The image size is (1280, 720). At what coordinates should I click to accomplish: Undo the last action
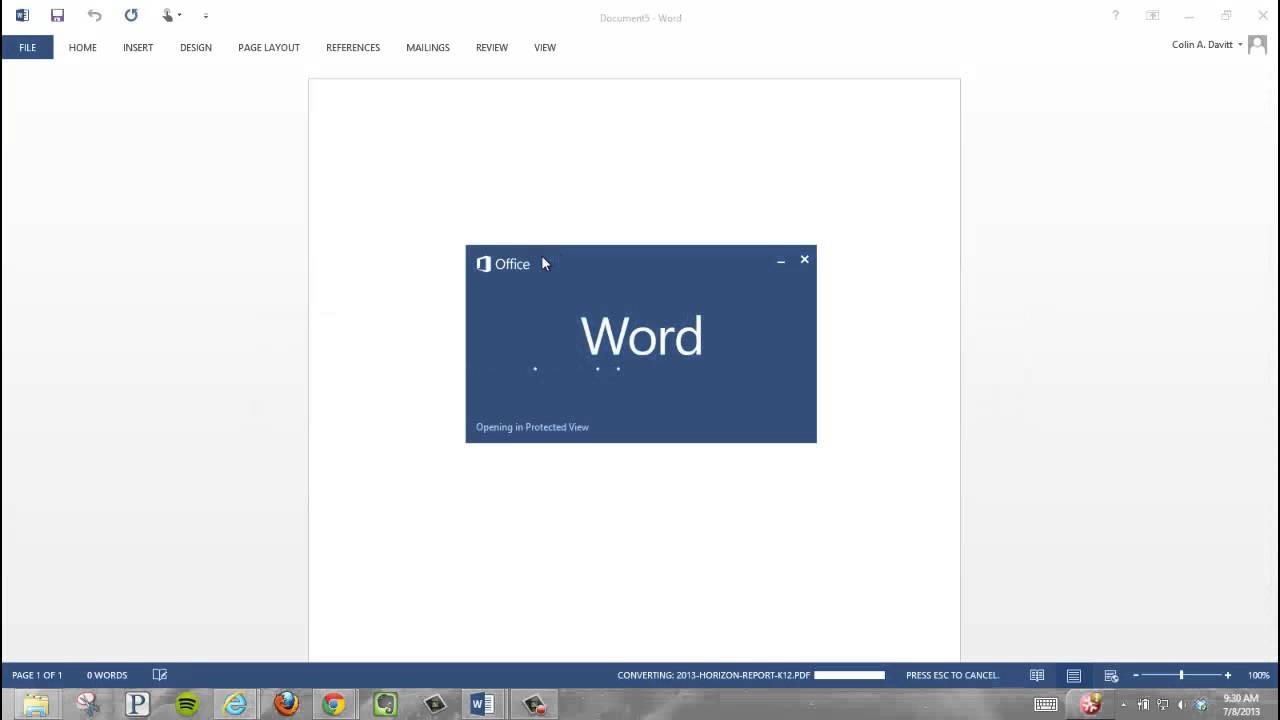click(x=94, y=16)
